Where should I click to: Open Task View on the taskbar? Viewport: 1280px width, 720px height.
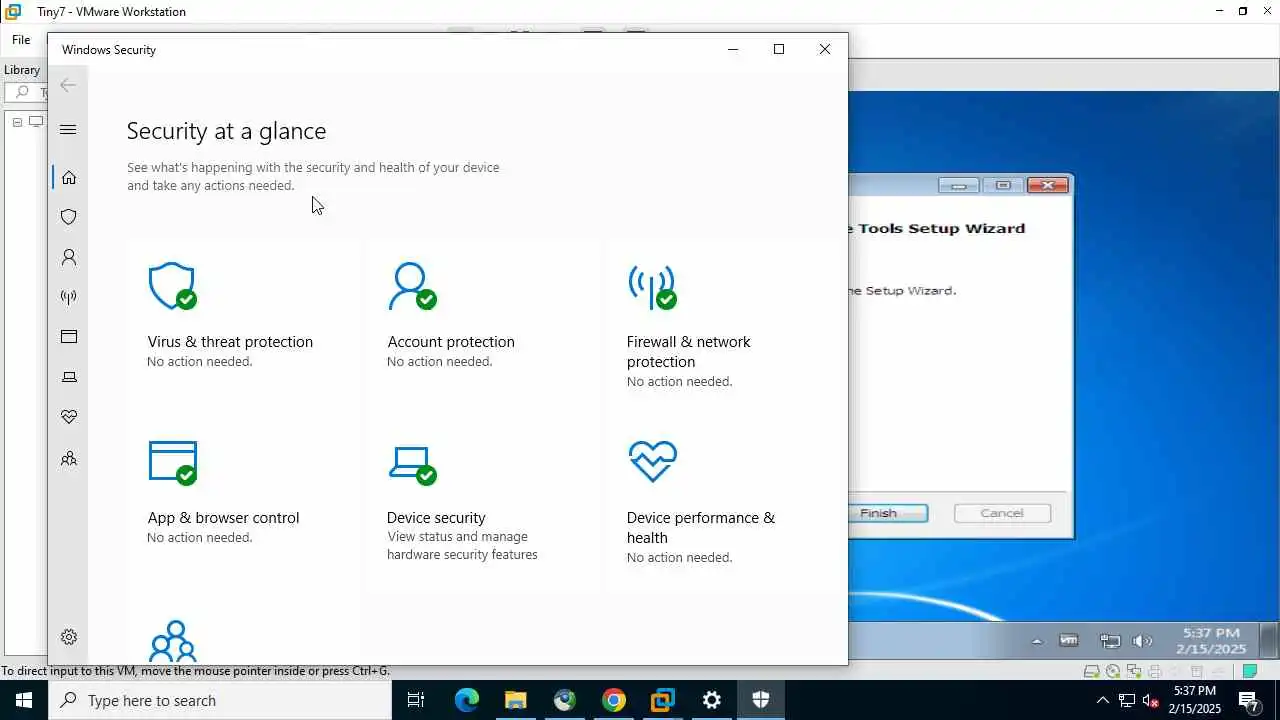(x=416, y=700)
